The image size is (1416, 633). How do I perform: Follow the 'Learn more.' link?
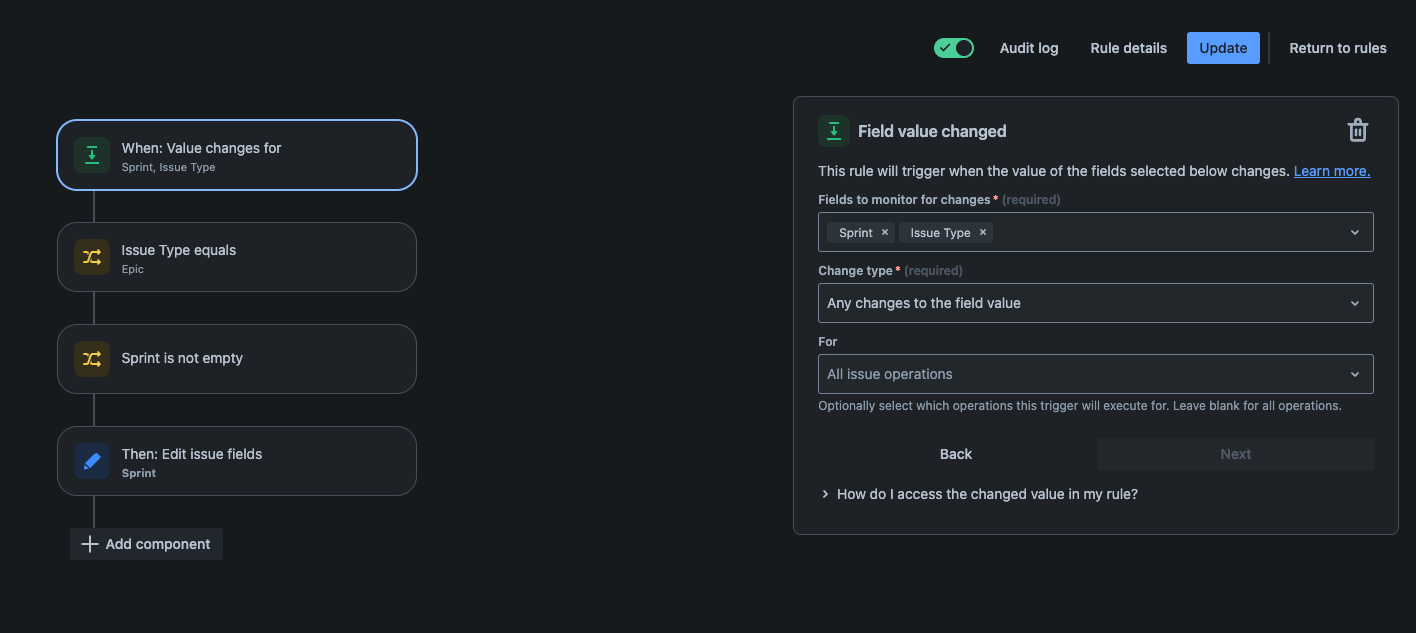pos(1331,171)
